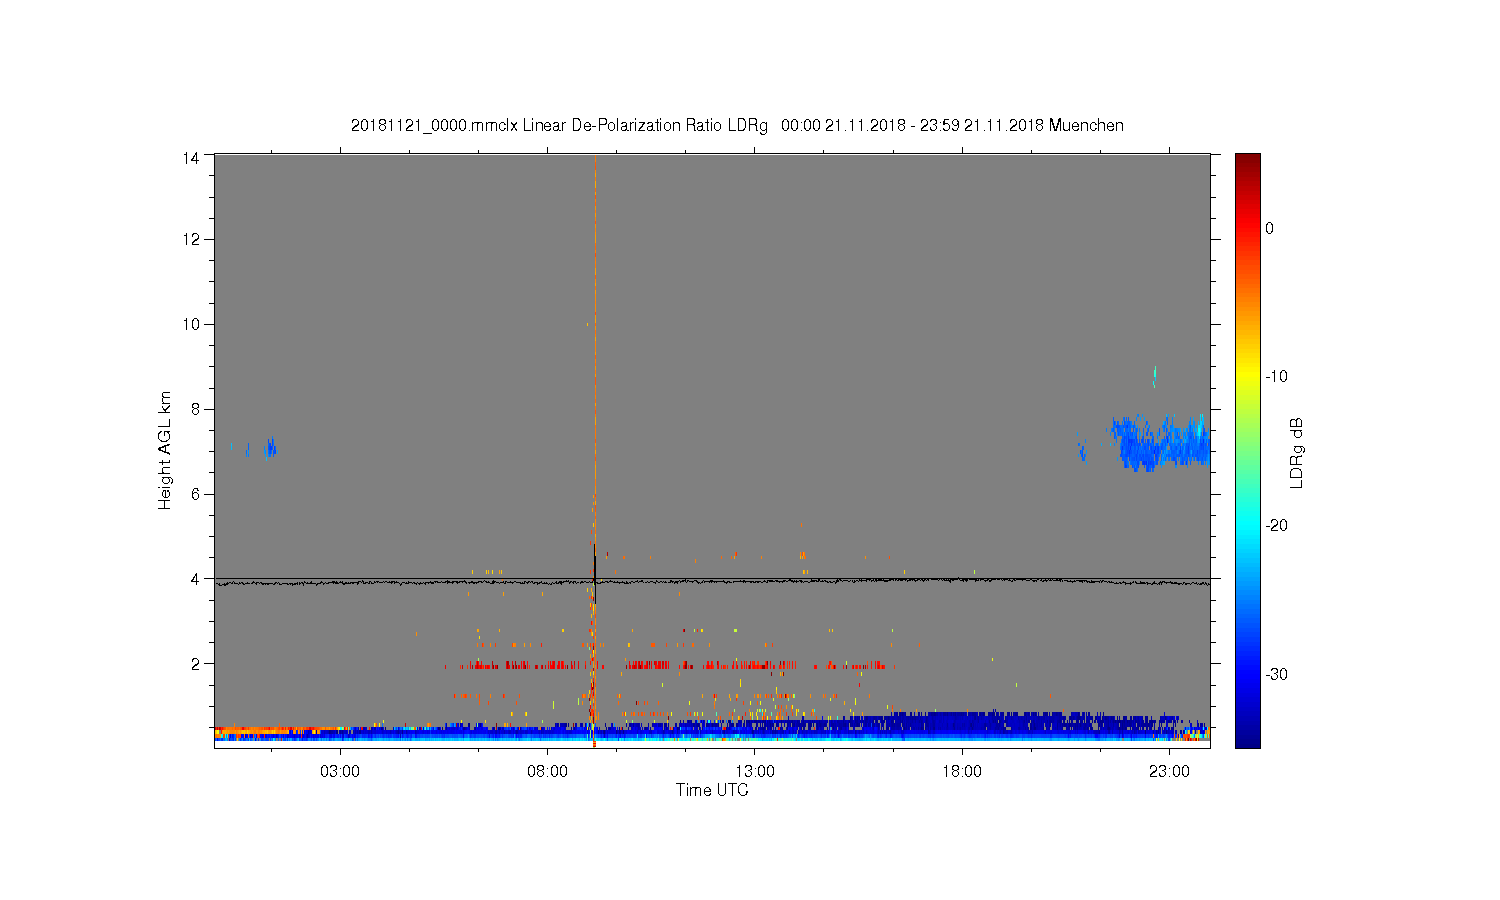Click the 2 km height tick label

click(x=195, y=664)
